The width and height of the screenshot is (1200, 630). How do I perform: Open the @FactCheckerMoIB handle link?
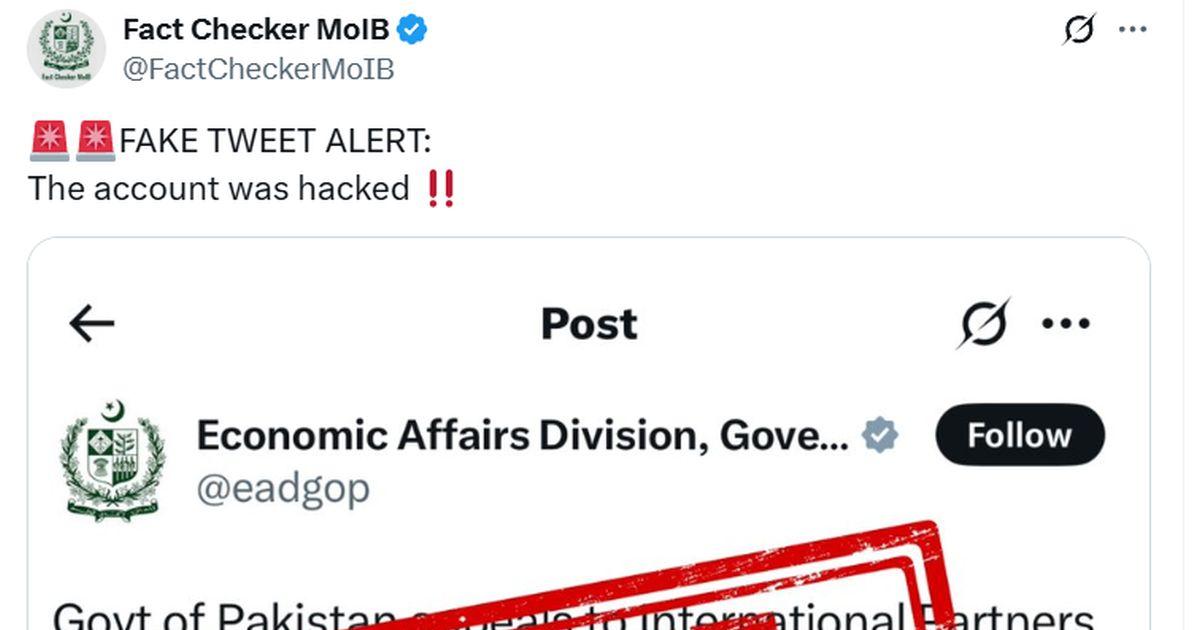pos(258,69)
